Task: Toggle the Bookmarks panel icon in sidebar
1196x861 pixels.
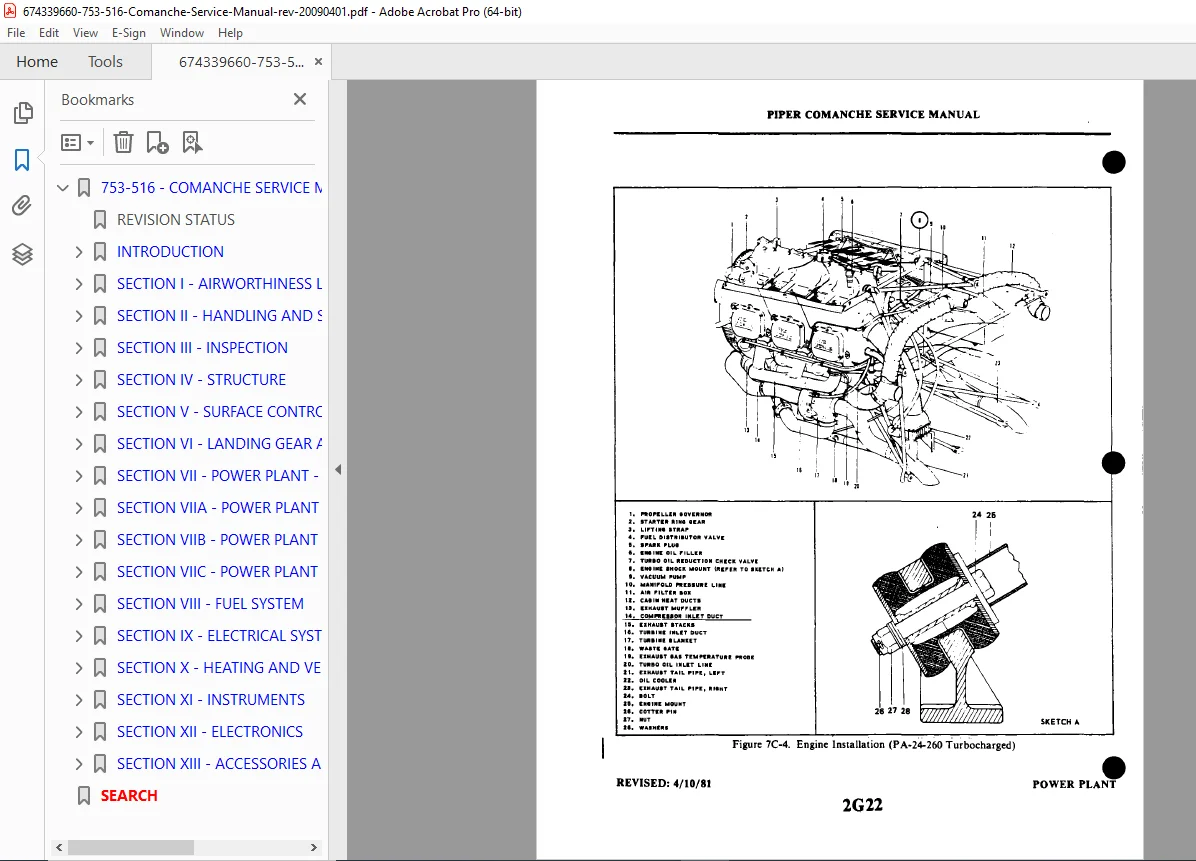Action: (22, 159)
